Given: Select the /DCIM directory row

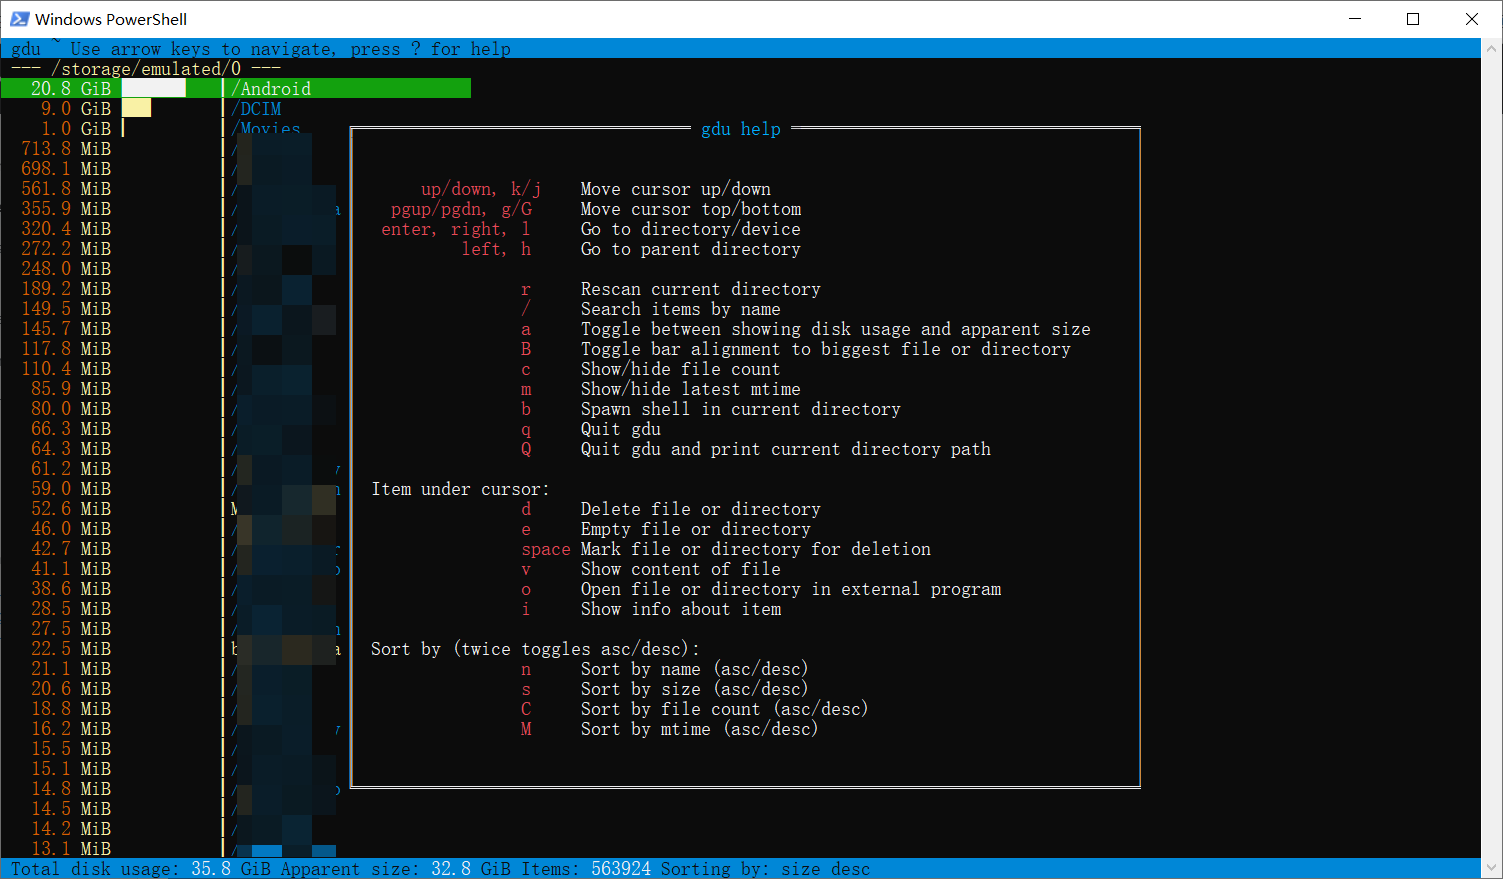Looking at the screenshot, I should 257,109.
